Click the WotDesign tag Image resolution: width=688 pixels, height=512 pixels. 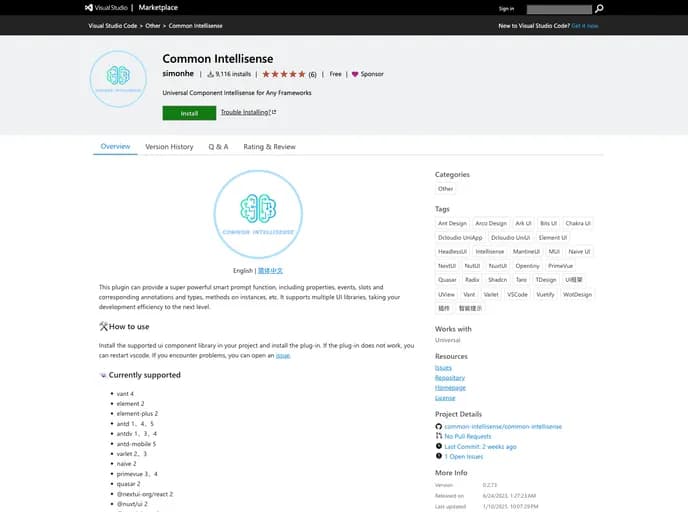(x=577, y=294)
